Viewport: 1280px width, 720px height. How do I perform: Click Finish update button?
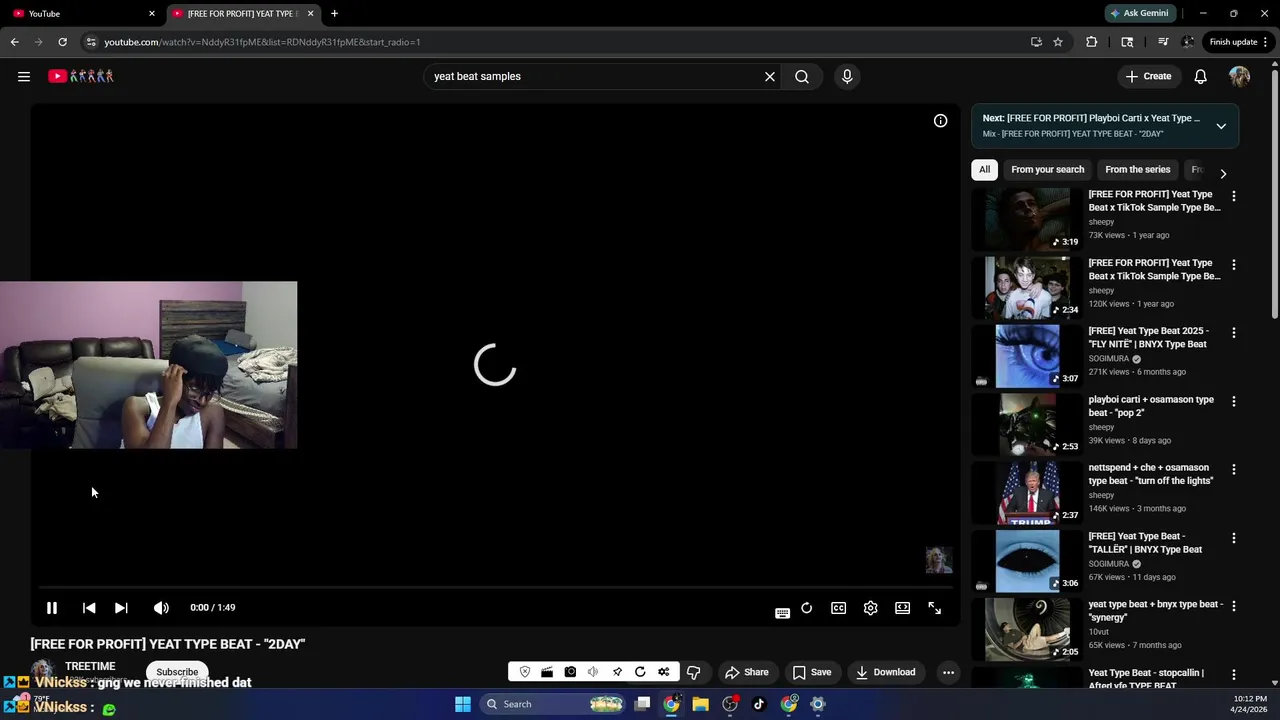pyautogui.click(x=1239, y=42)
